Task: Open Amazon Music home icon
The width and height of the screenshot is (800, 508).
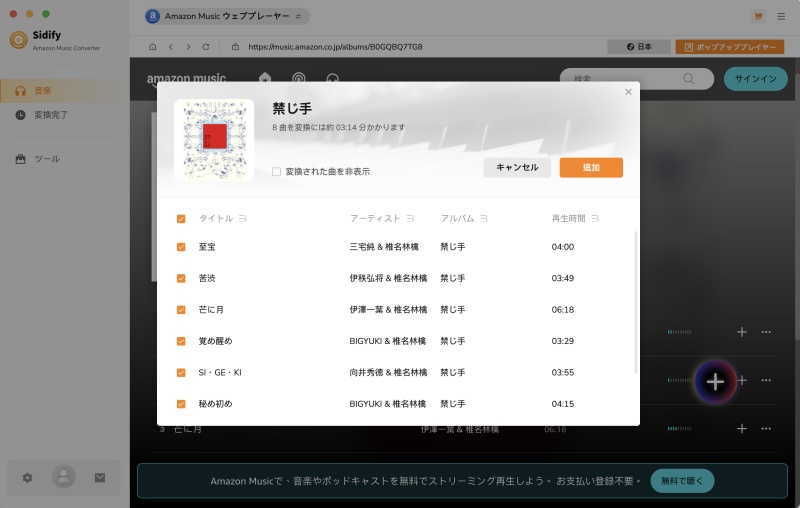Action: (265, 78)
